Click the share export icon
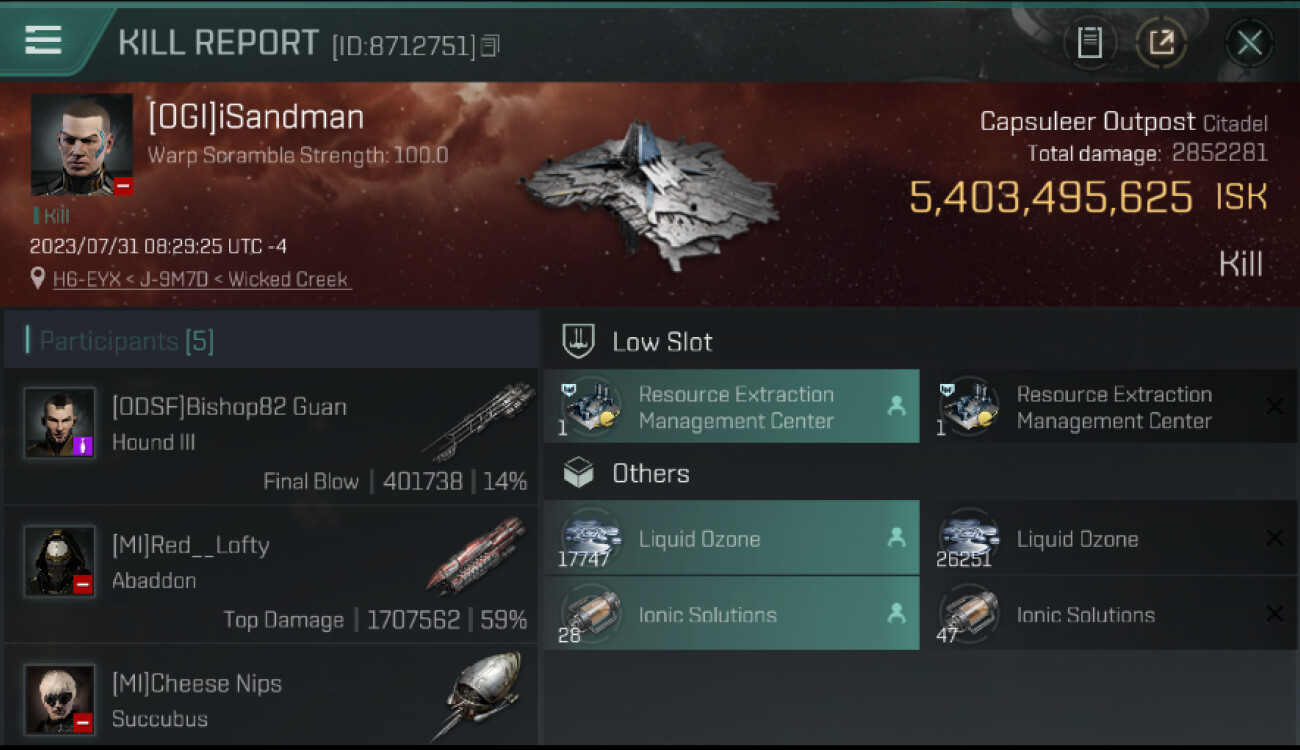The width and height of the screenshot is (1300, 750). coord(1161,42)
